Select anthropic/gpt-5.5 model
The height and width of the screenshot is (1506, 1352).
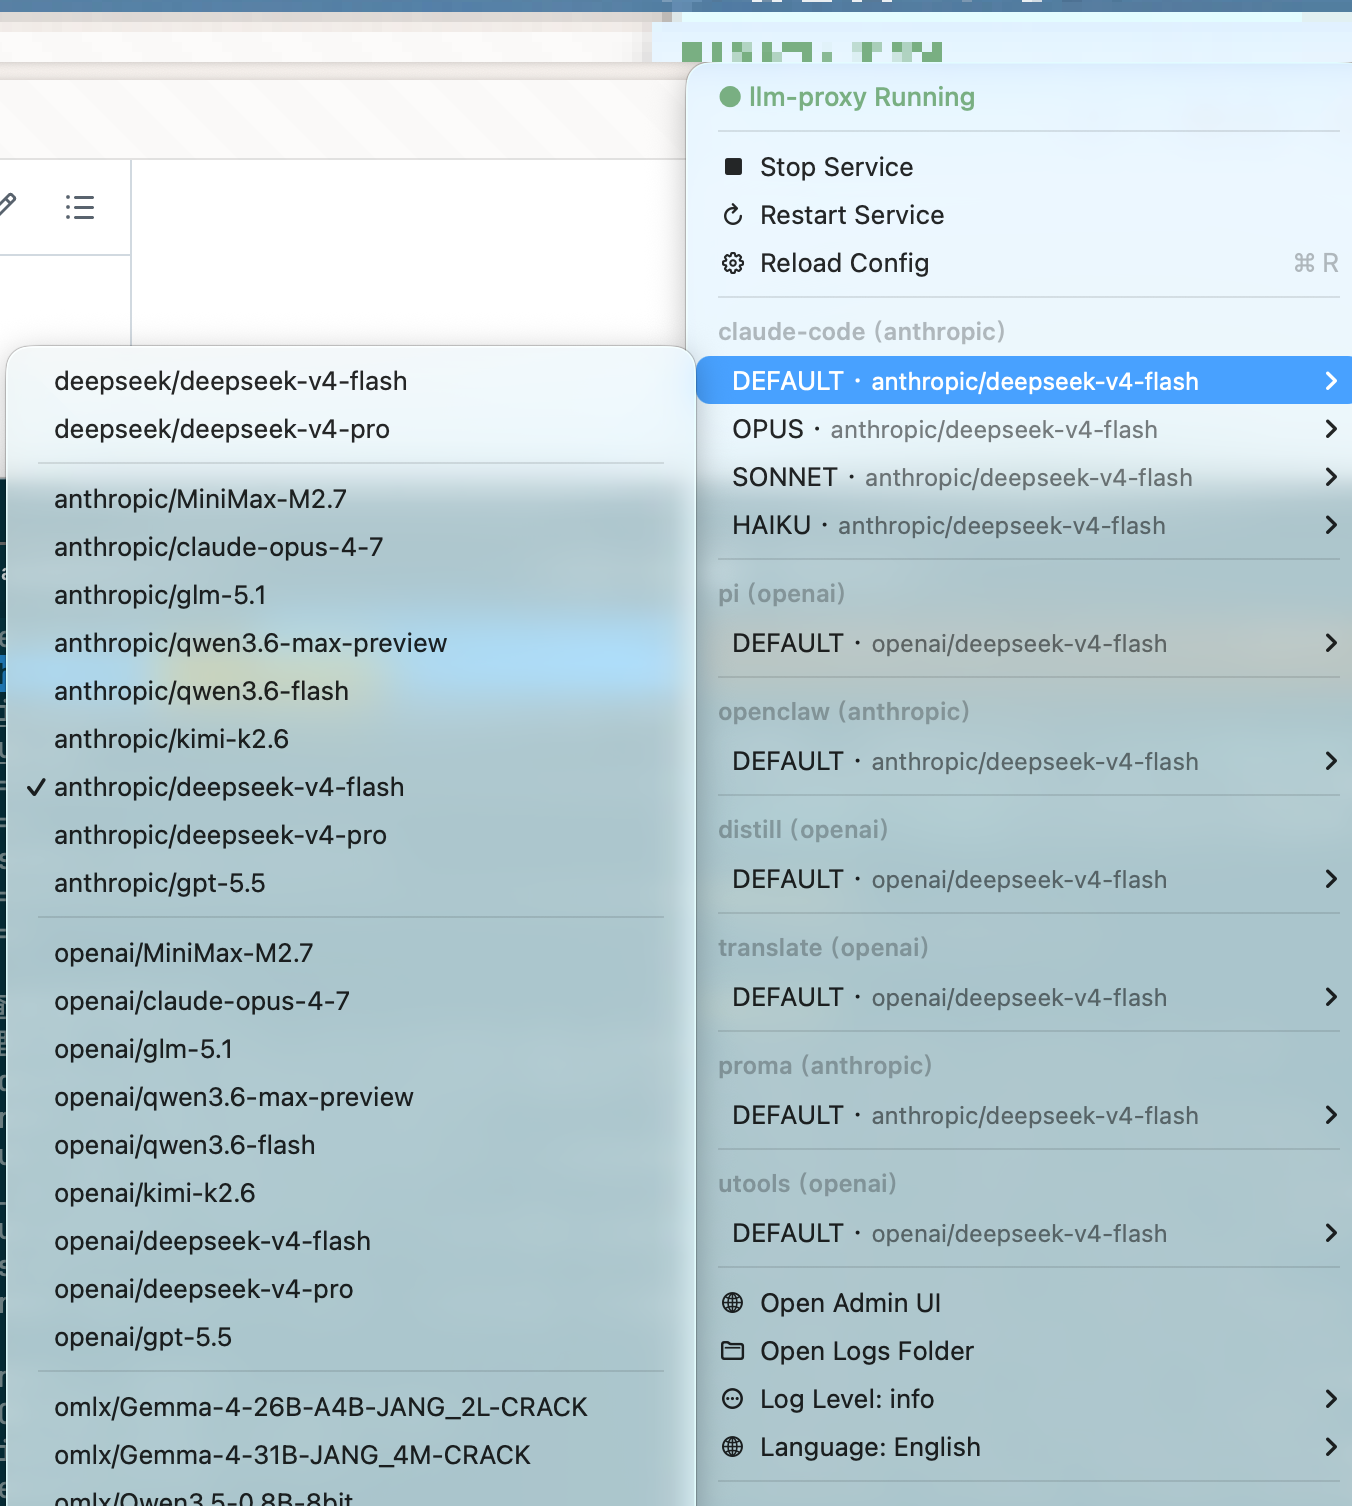350,883
